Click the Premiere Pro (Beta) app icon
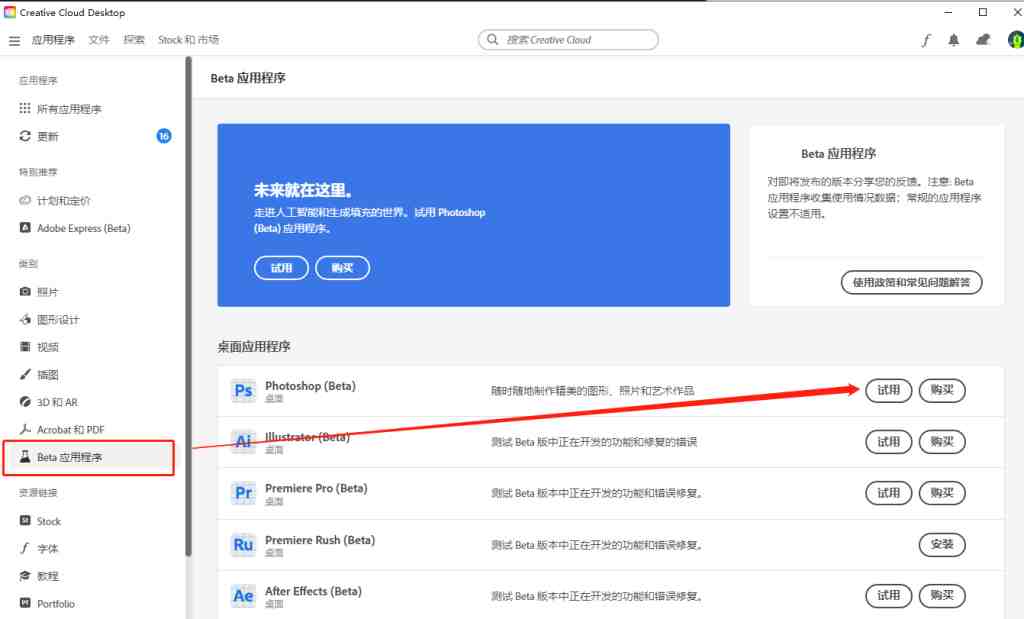The height and width of the screenshot is (619, 1024). click(243, 493)
